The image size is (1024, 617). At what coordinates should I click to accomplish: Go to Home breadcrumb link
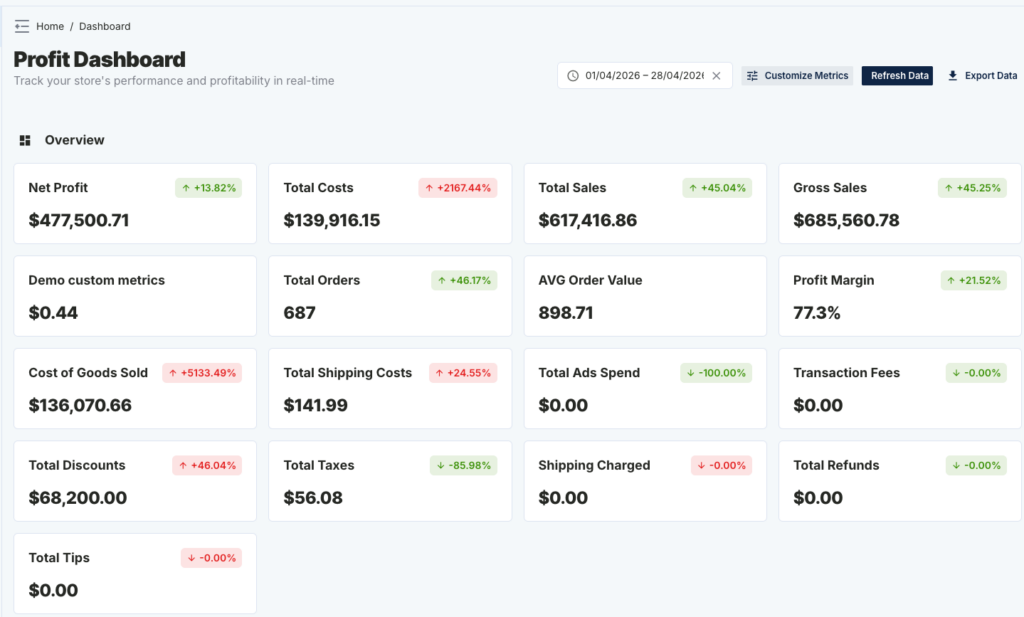[x=50, y=26]
